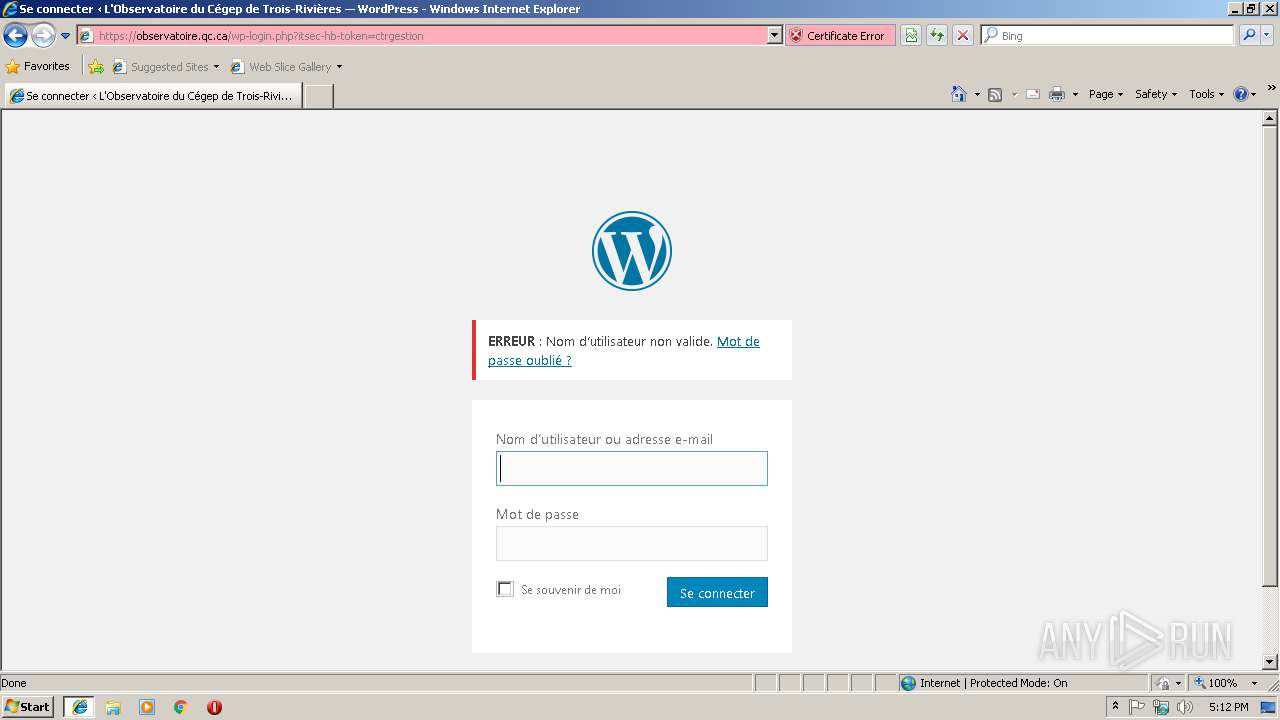Expand search provider dropdown arrow
Screen dimensions: 1280x720
1267,35
